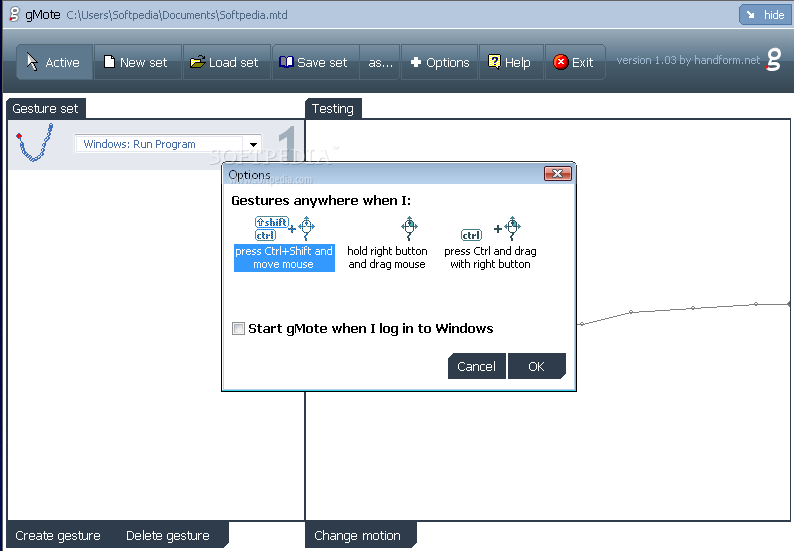Toggle the Active gesture mode button

click(54, 62)
